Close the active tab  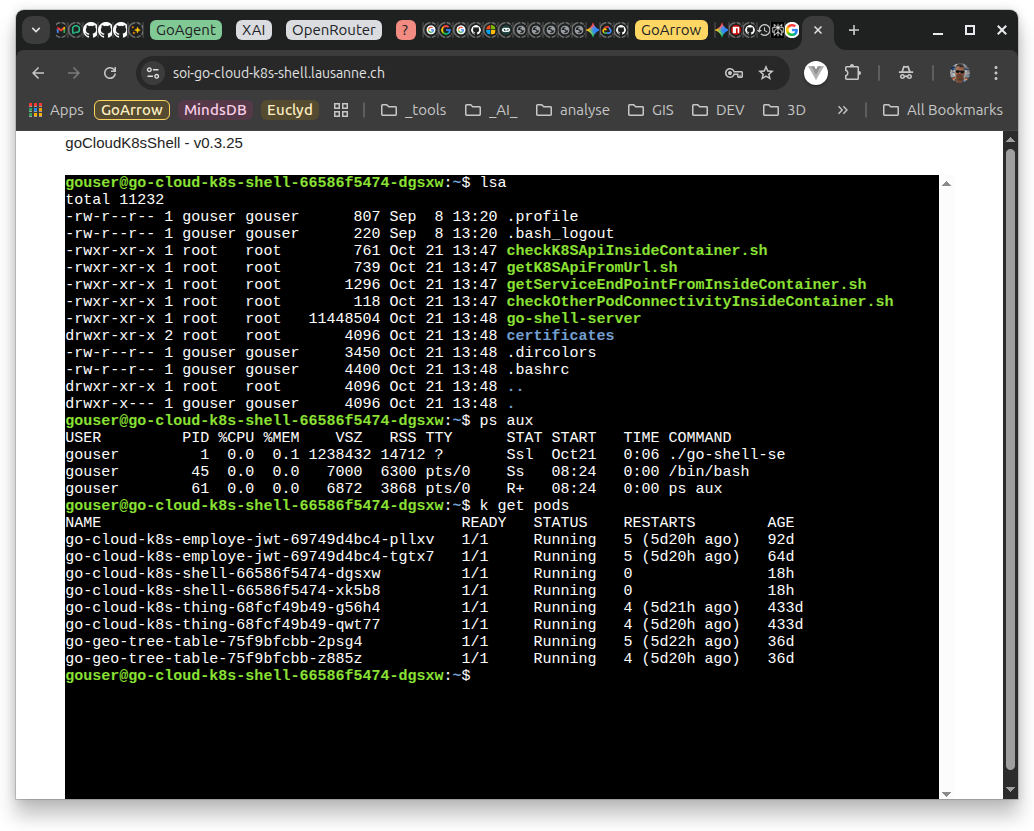[818, 30]
